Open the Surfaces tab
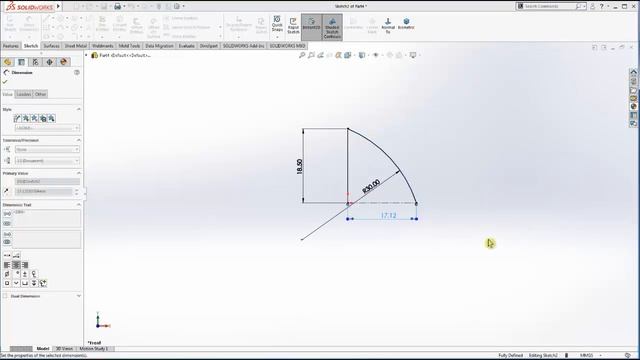Viewport: 640px width, 360px height. coord(51,46)
